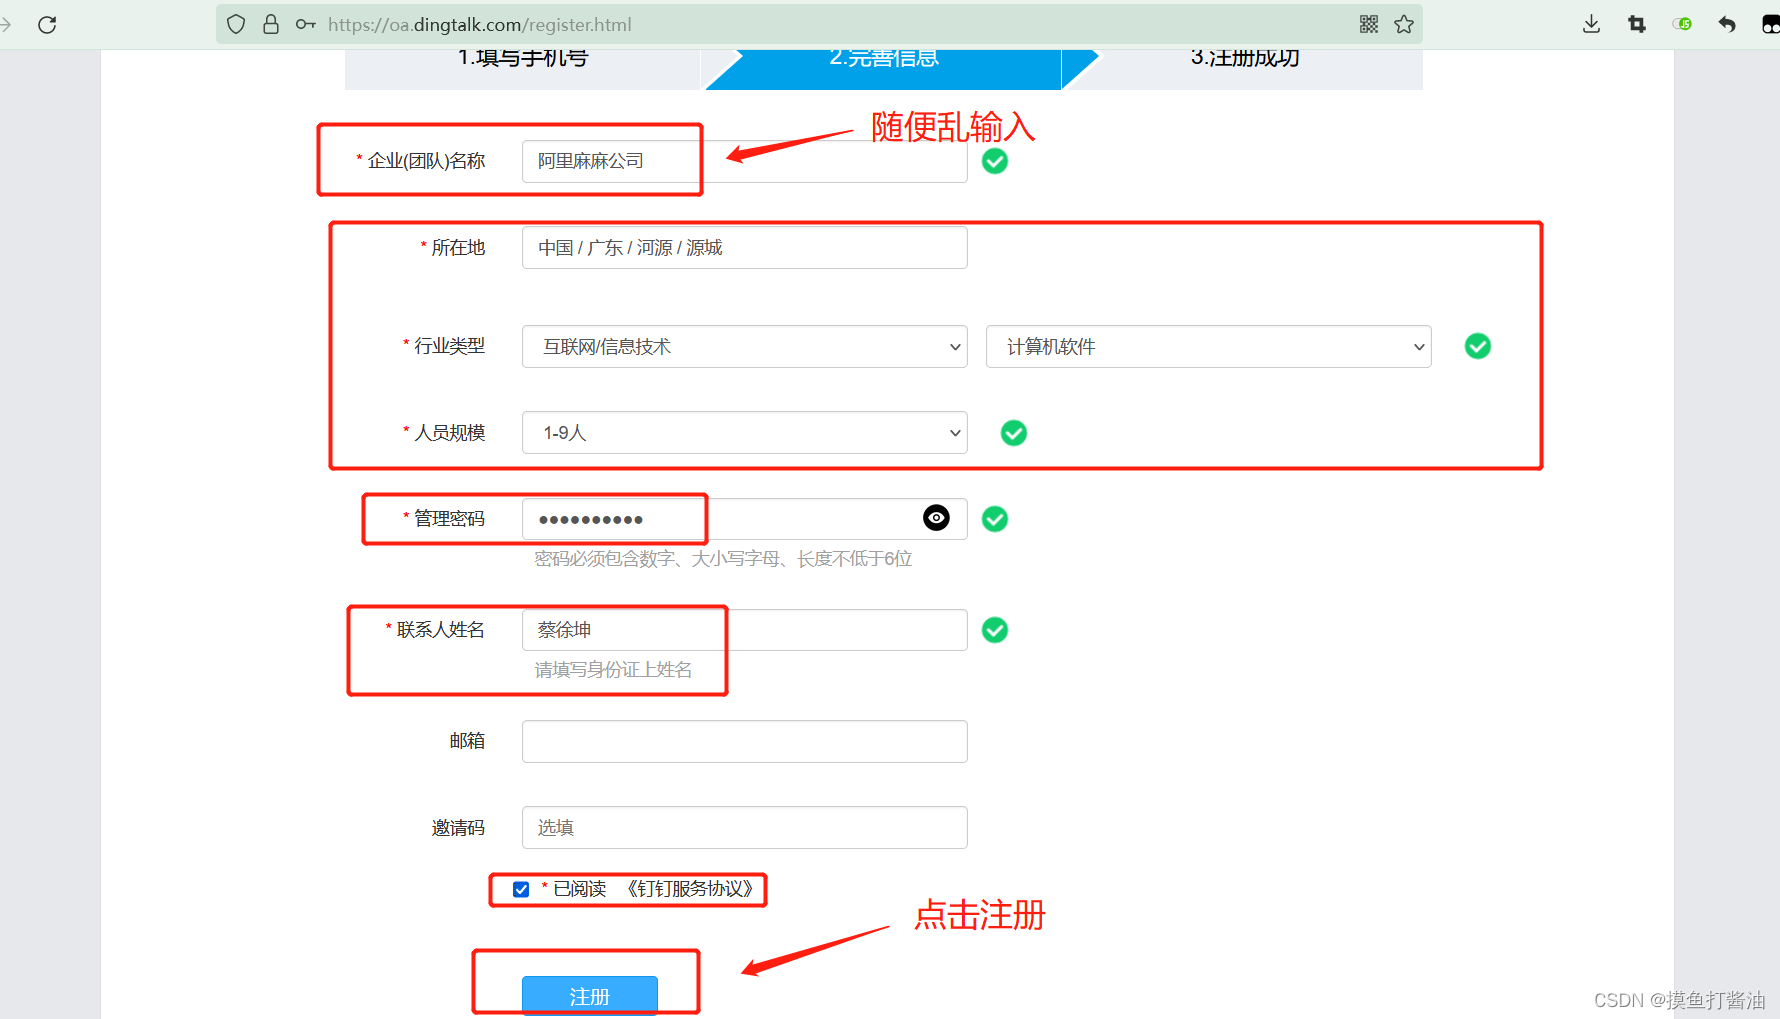Click the green extension icon in toolbar
This screenshot has height=1019, width=1780.
tap(1682, 24)
